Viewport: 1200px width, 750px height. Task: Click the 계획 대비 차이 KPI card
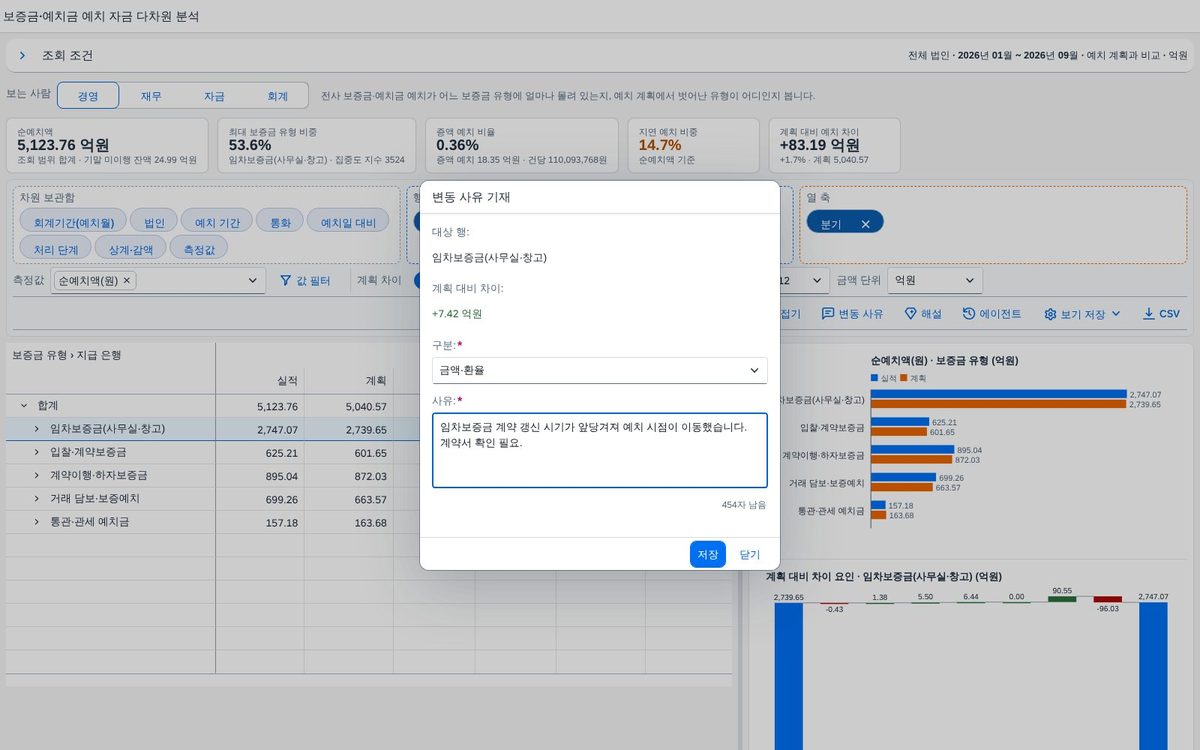[x=834, y=145]
